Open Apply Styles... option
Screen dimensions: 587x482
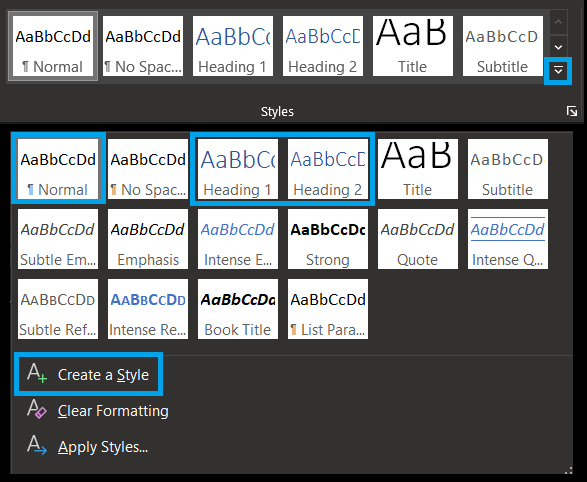coord(88,446)
